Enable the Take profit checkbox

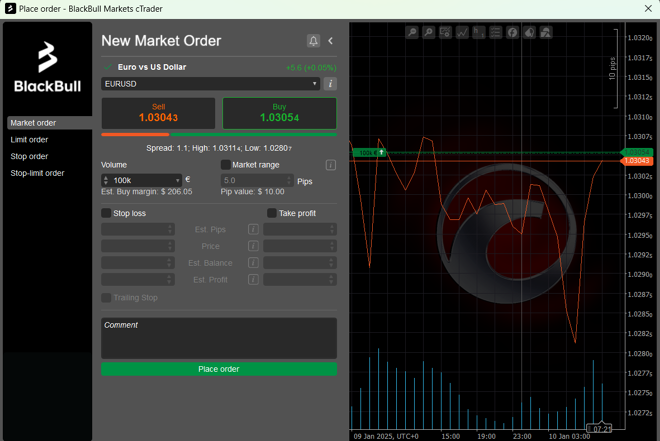tap(272, 213)
